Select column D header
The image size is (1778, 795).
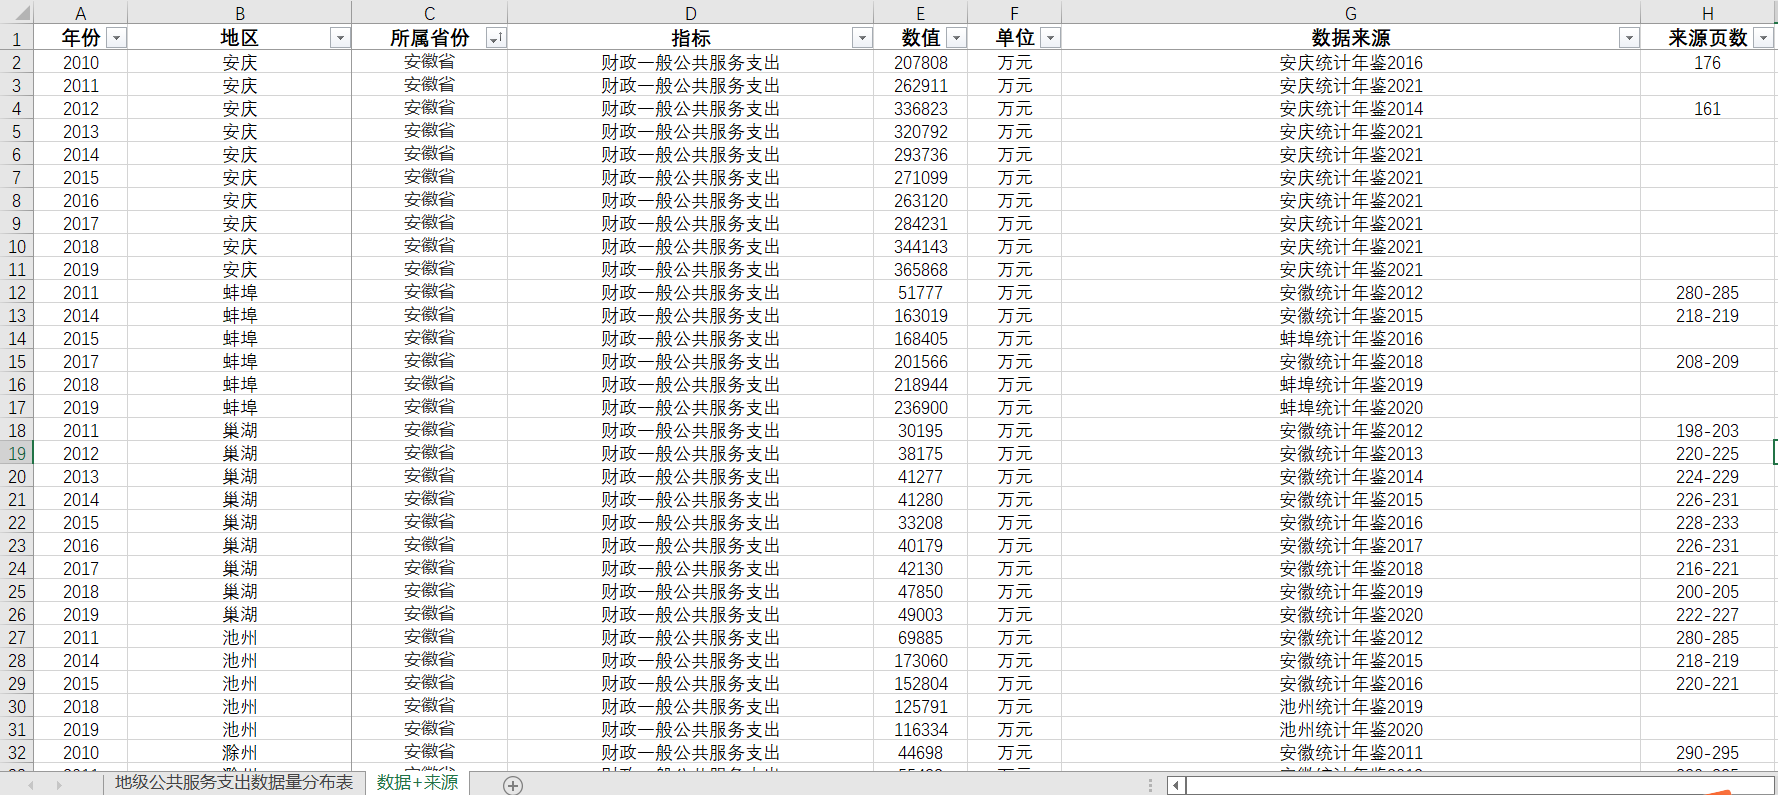pyautogui.click(x=691, y=13)
